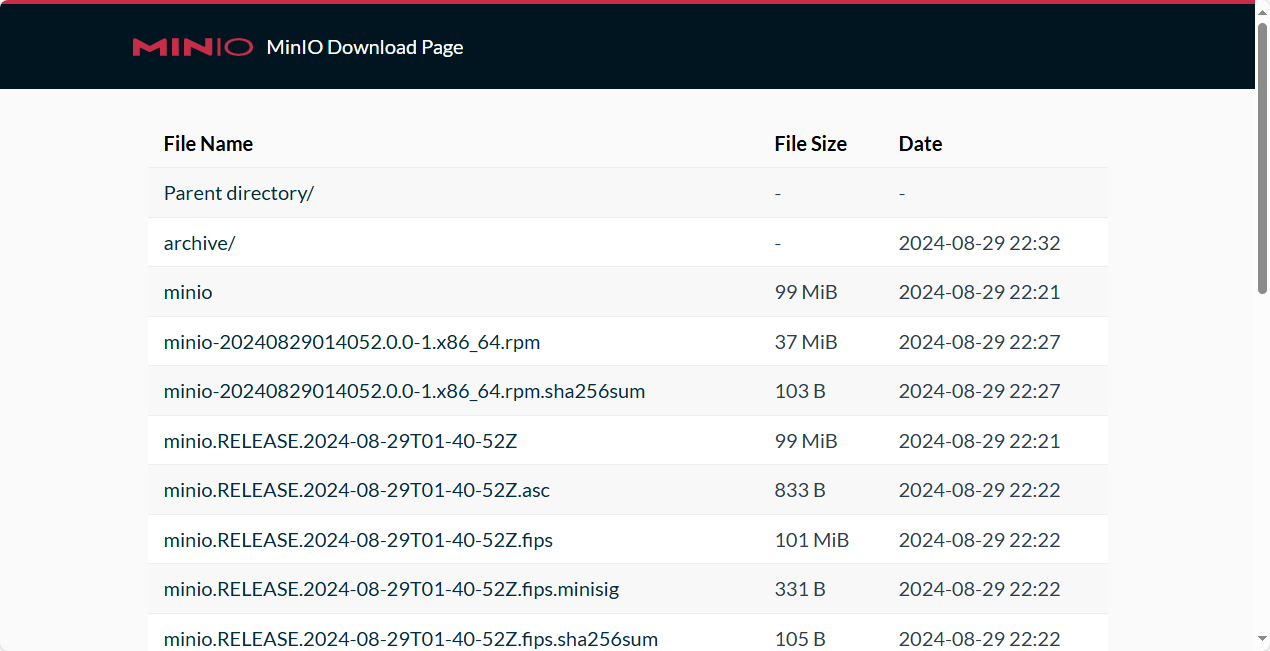The width and height of the screenshot is (1270, 651).
Task: Download the minio binary file
Action: tap(188, 292)
